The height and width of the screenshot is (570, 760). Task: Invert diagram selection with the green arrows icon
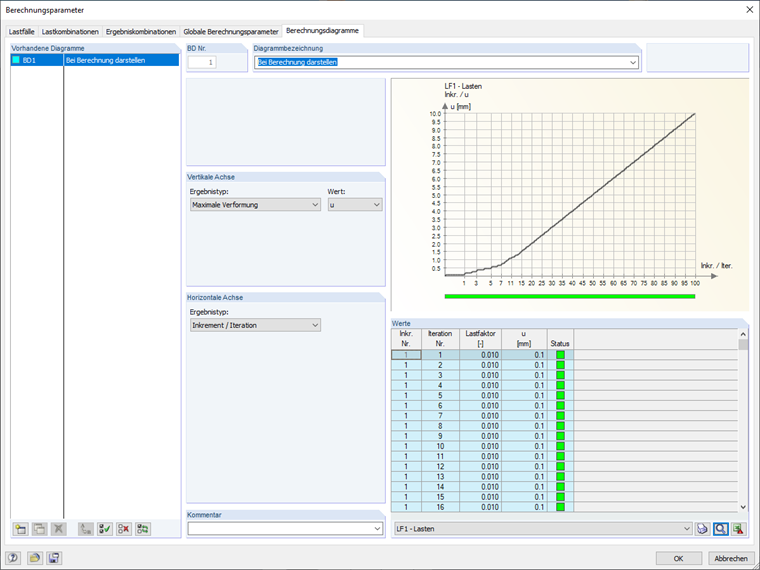[x=142, y=529]
